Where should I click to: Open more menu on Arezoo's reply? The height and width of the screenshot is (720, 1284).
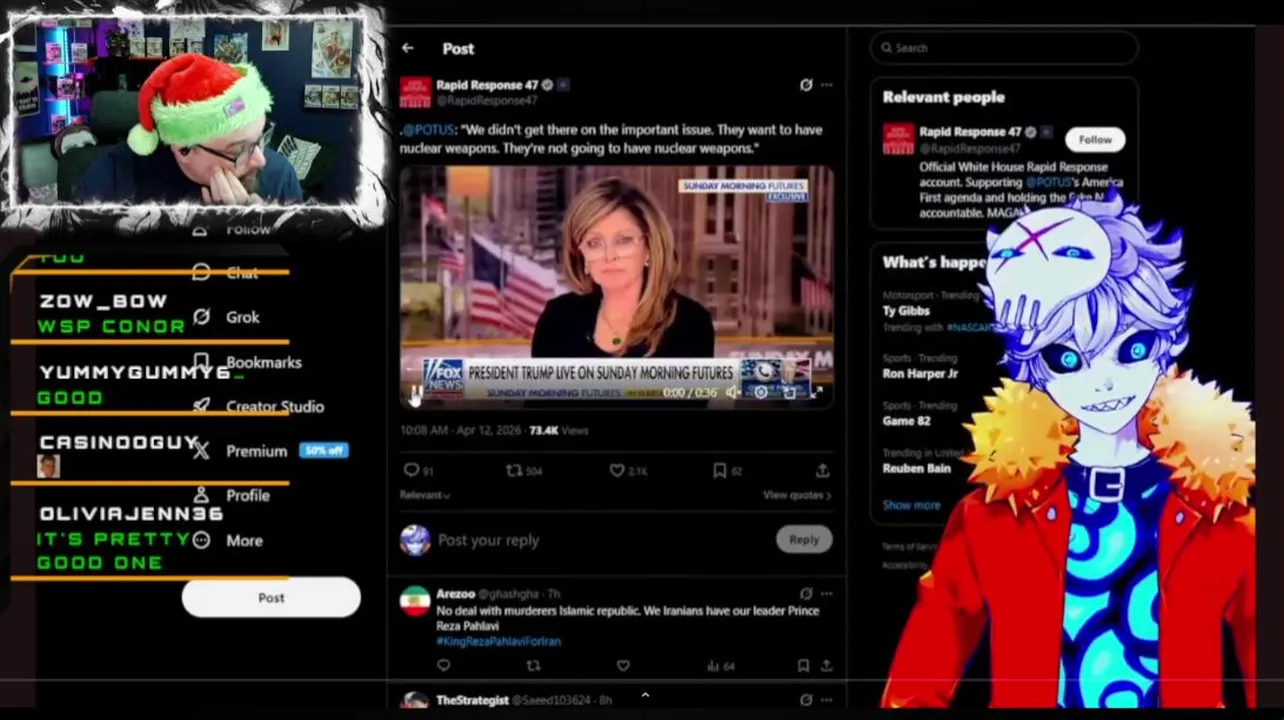[x=826, y=594]
